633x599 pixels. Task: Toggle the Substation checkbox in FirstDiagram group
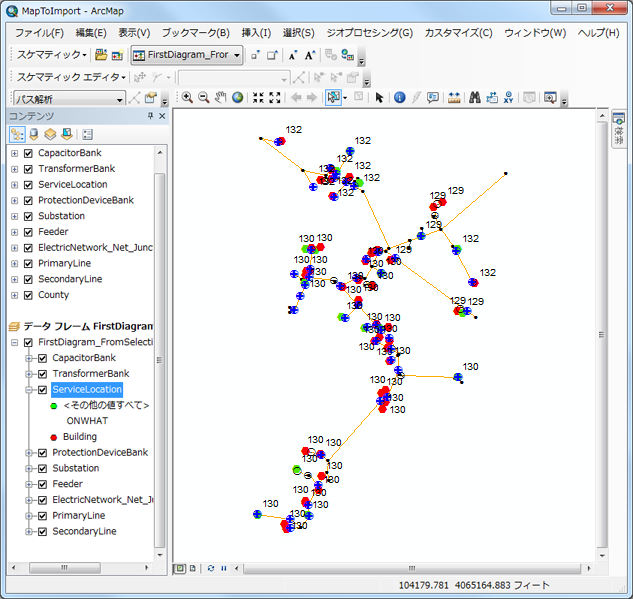pyautogui.click(x=42, y=468)
